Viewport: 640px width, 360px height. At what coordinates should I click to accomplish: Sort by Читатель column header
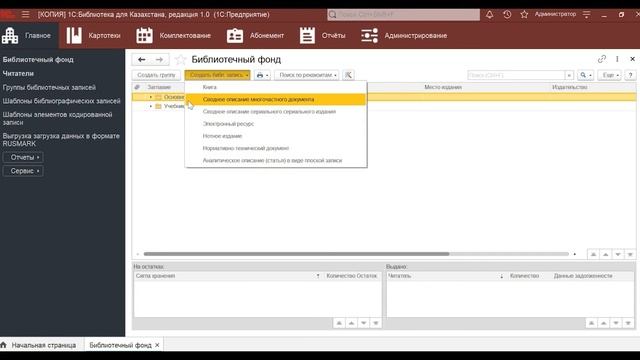point(400,276)
